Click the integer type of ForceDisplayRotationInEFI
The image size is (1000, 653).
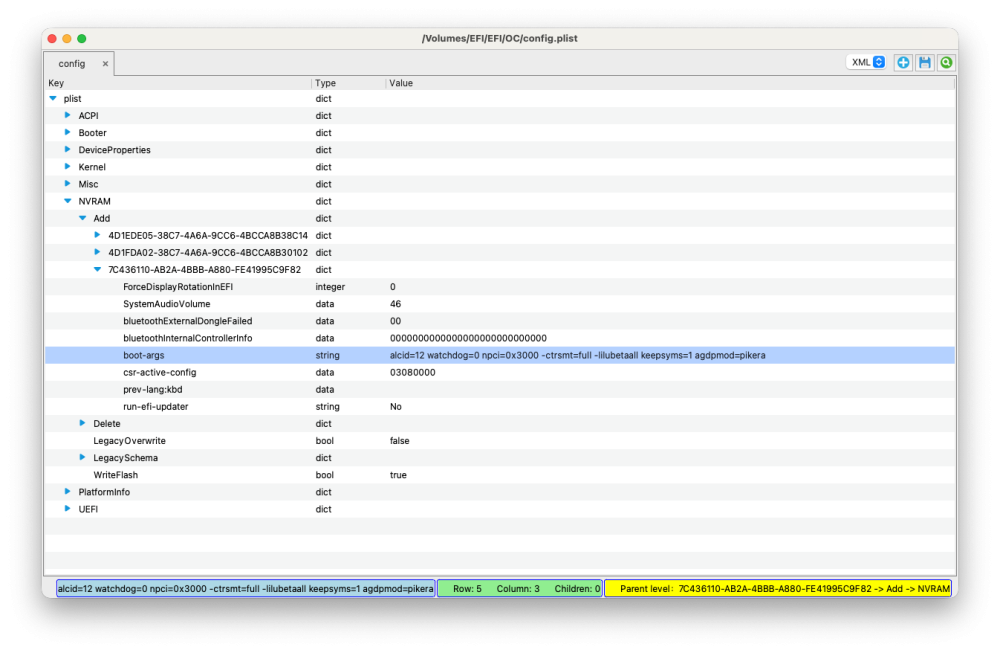330,287
